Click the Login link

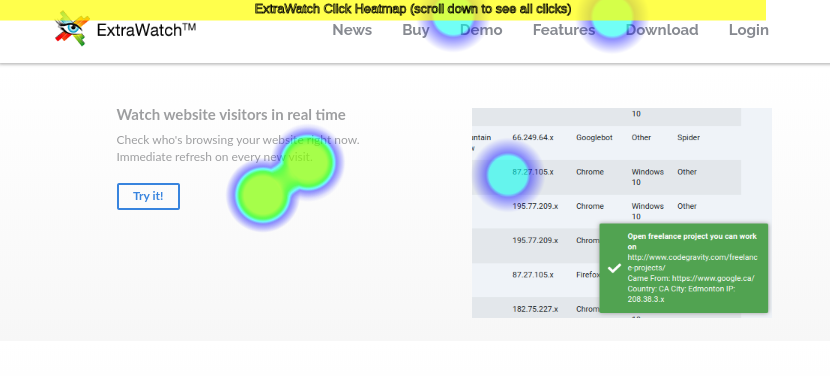pyautogui.click(x=748, y=30)
